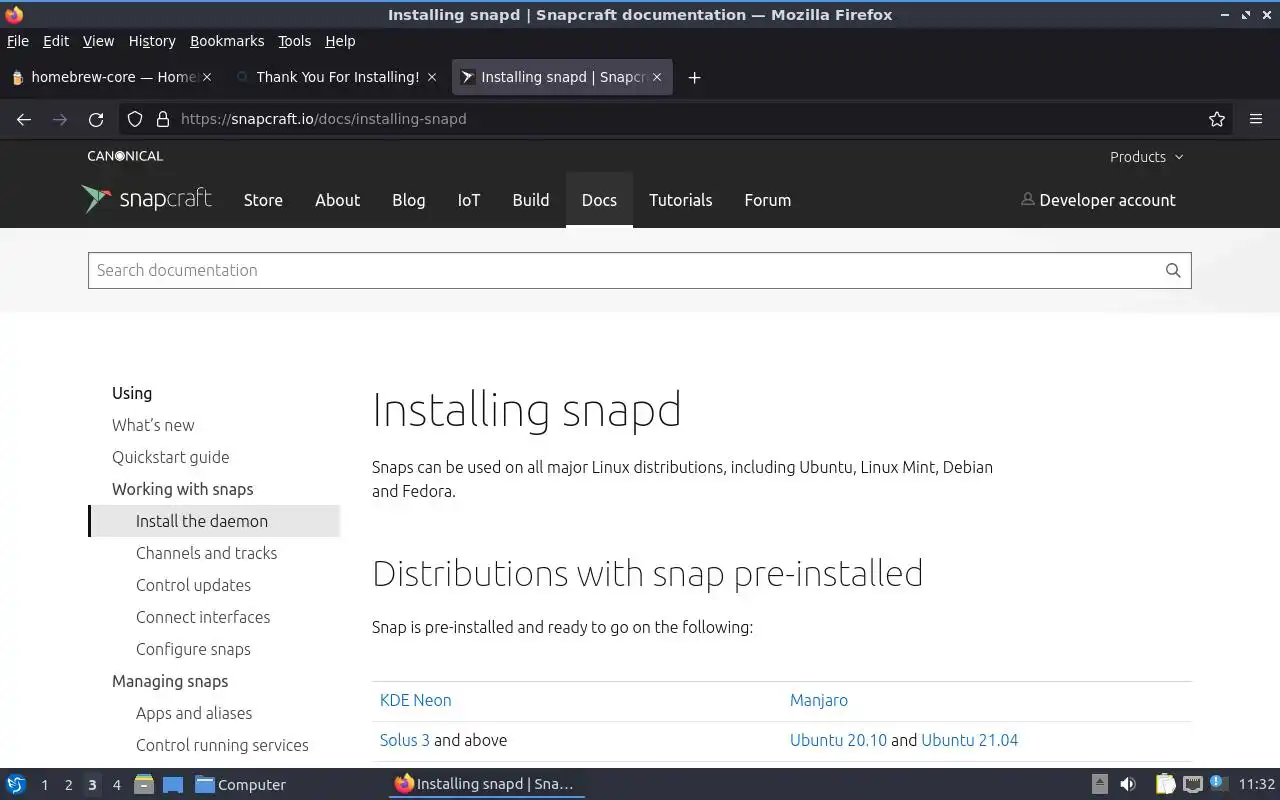Switch to workspace 4
1280x800 pixels.
coord(116,784)
